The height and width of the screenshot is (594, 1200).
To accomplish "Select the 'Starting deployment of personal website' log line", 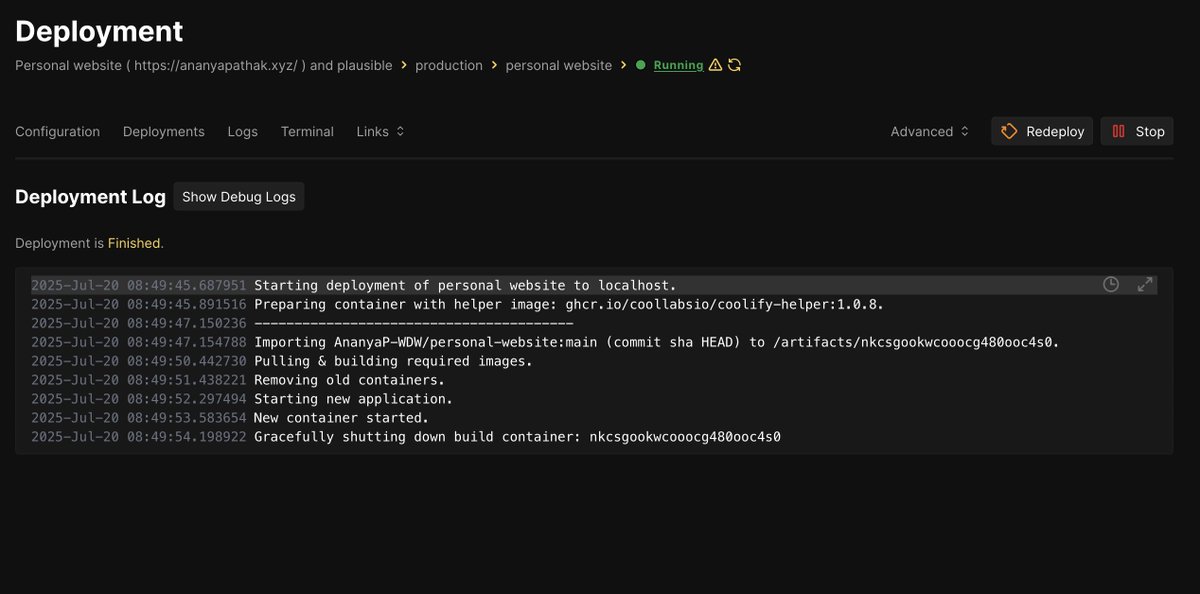I will (594, 285).
